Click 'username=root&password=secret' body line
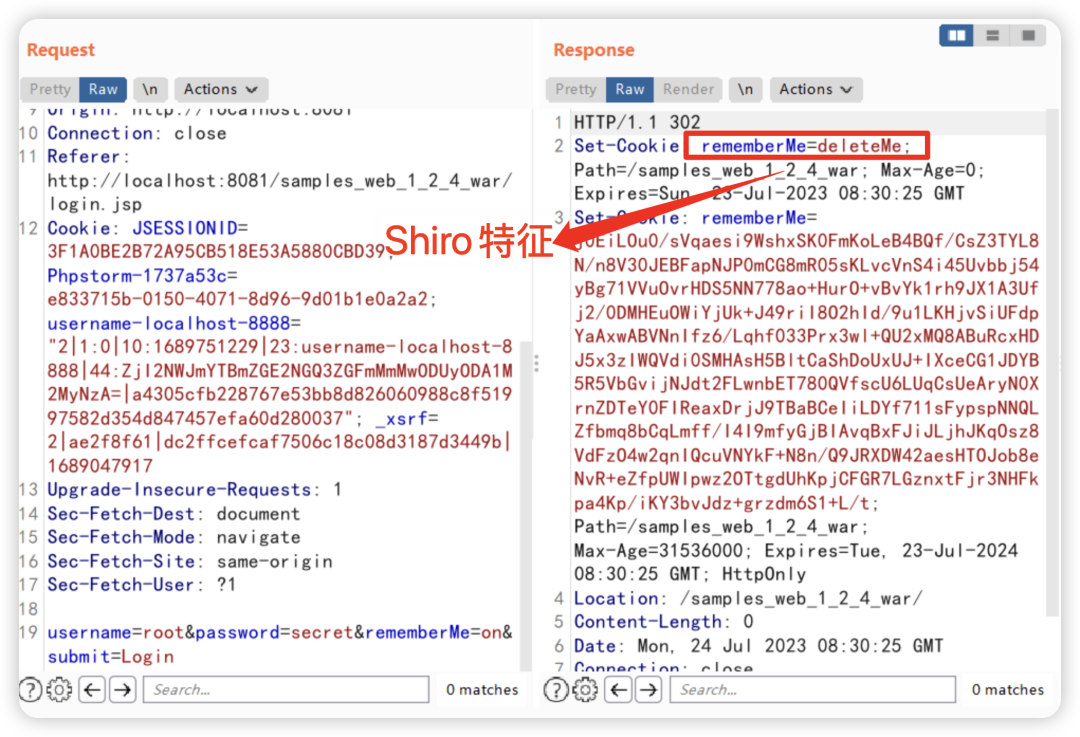The height and width of the screenshot is (737, 1080). point(200,632)
